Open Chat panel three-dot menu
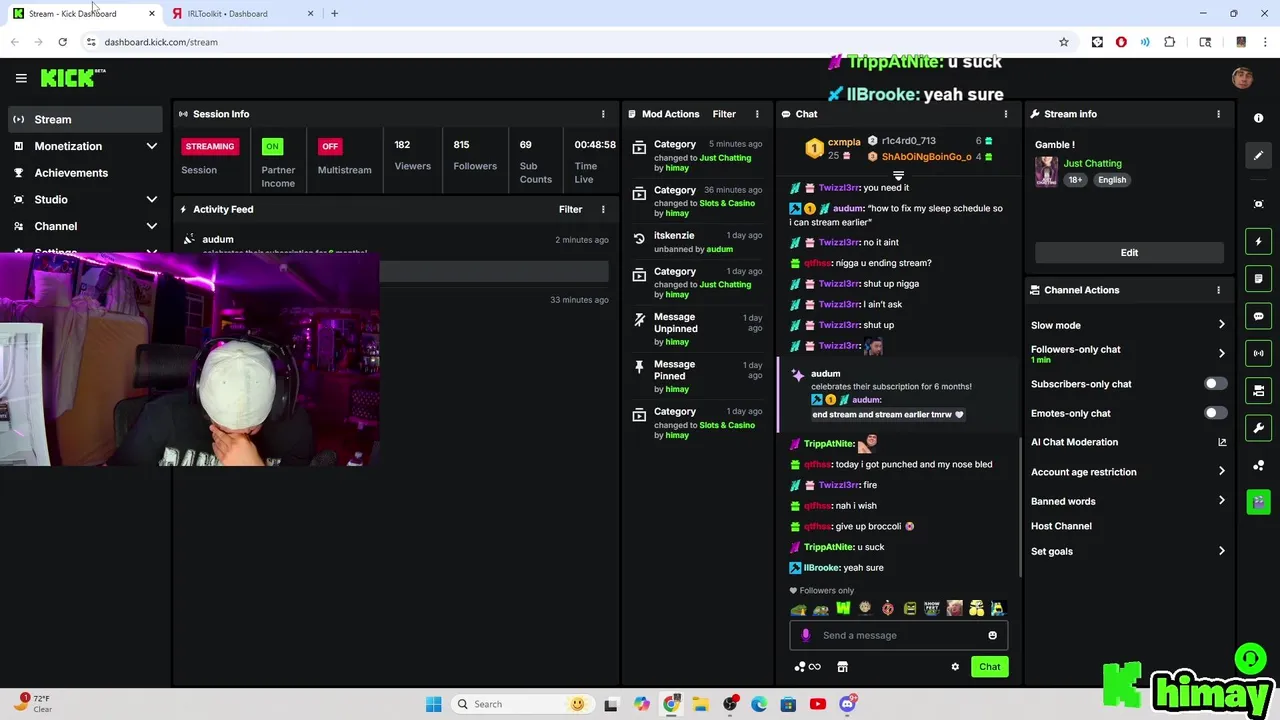The image size is (1280, 720). coord(1006,114)
